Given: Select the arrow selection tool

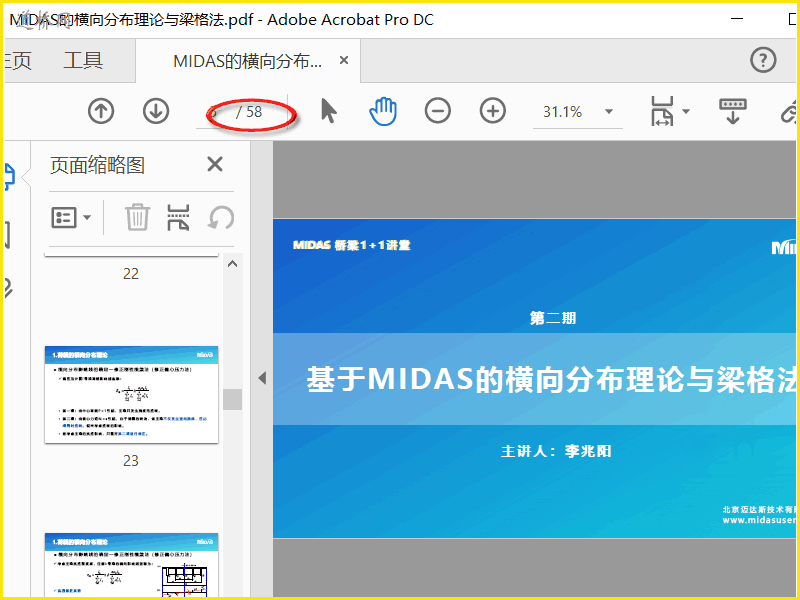Looking at the screenshot, I should (329, 111).
